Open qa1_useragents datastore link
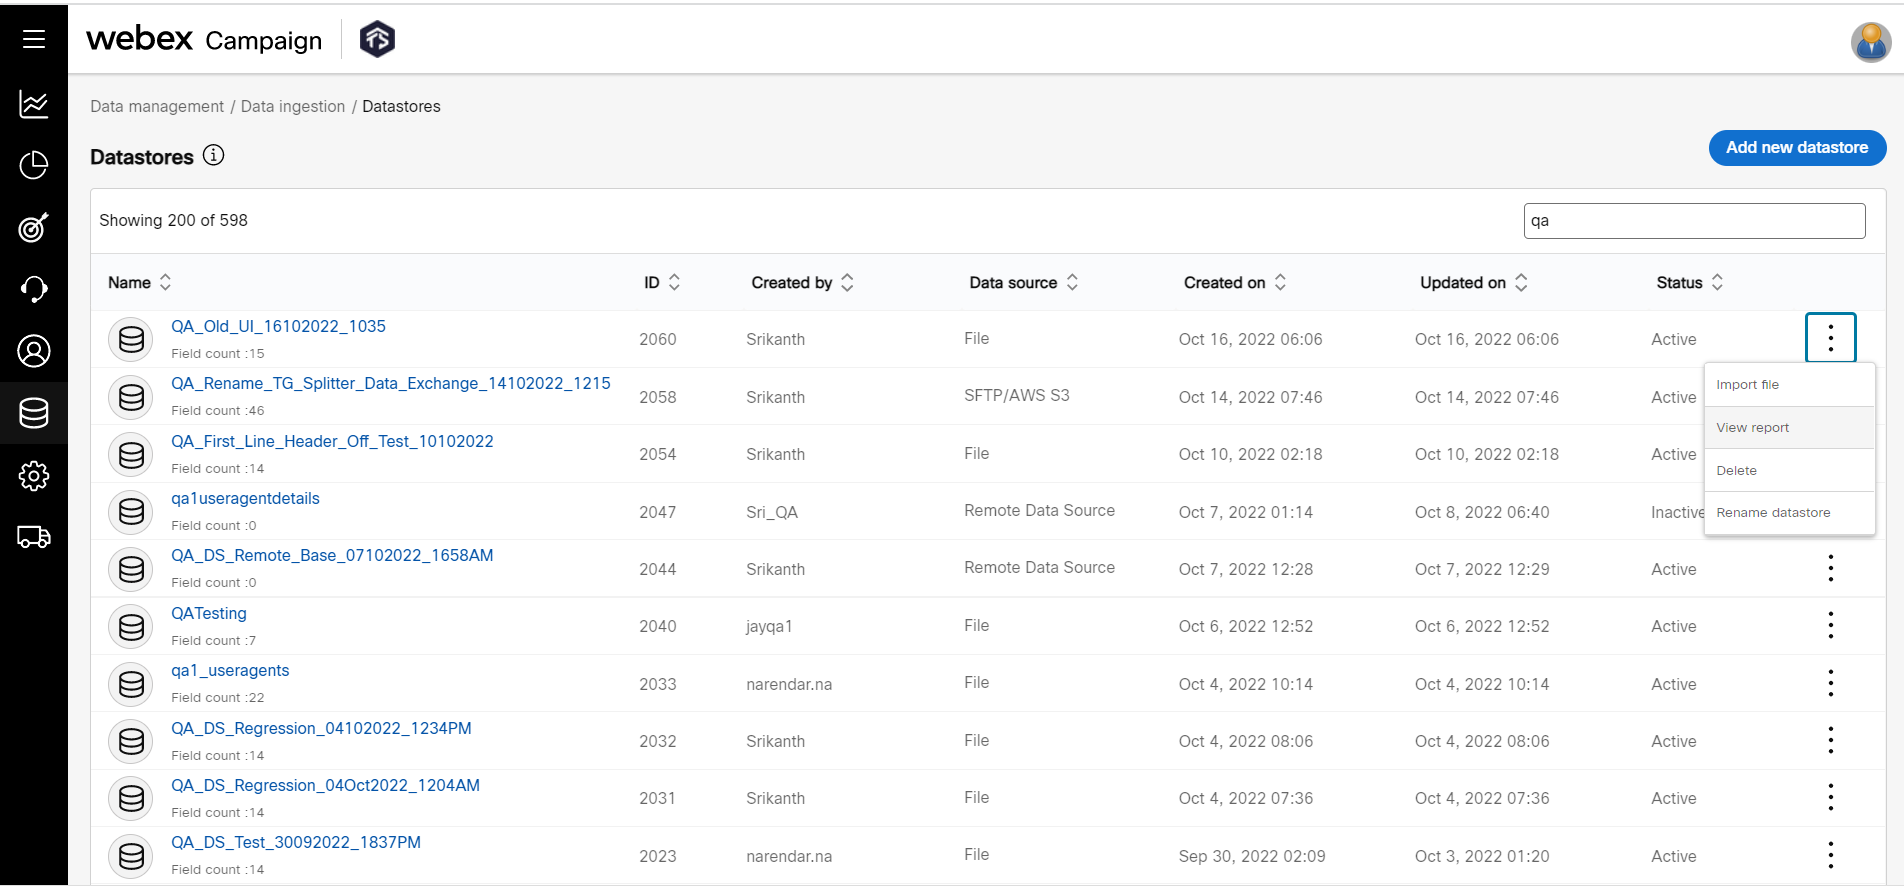 (x=230, y=670)
